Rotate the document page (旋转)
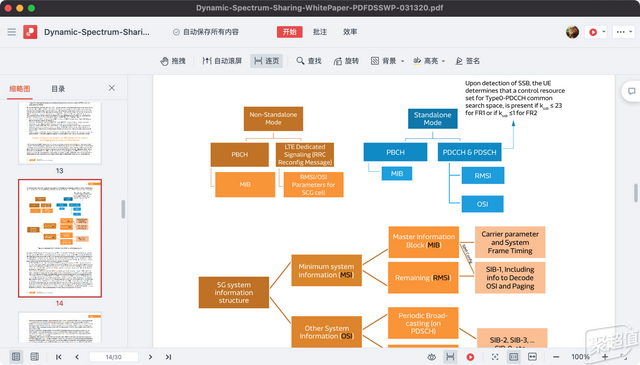Screen dimensions: 640x365 coord(346,61)
